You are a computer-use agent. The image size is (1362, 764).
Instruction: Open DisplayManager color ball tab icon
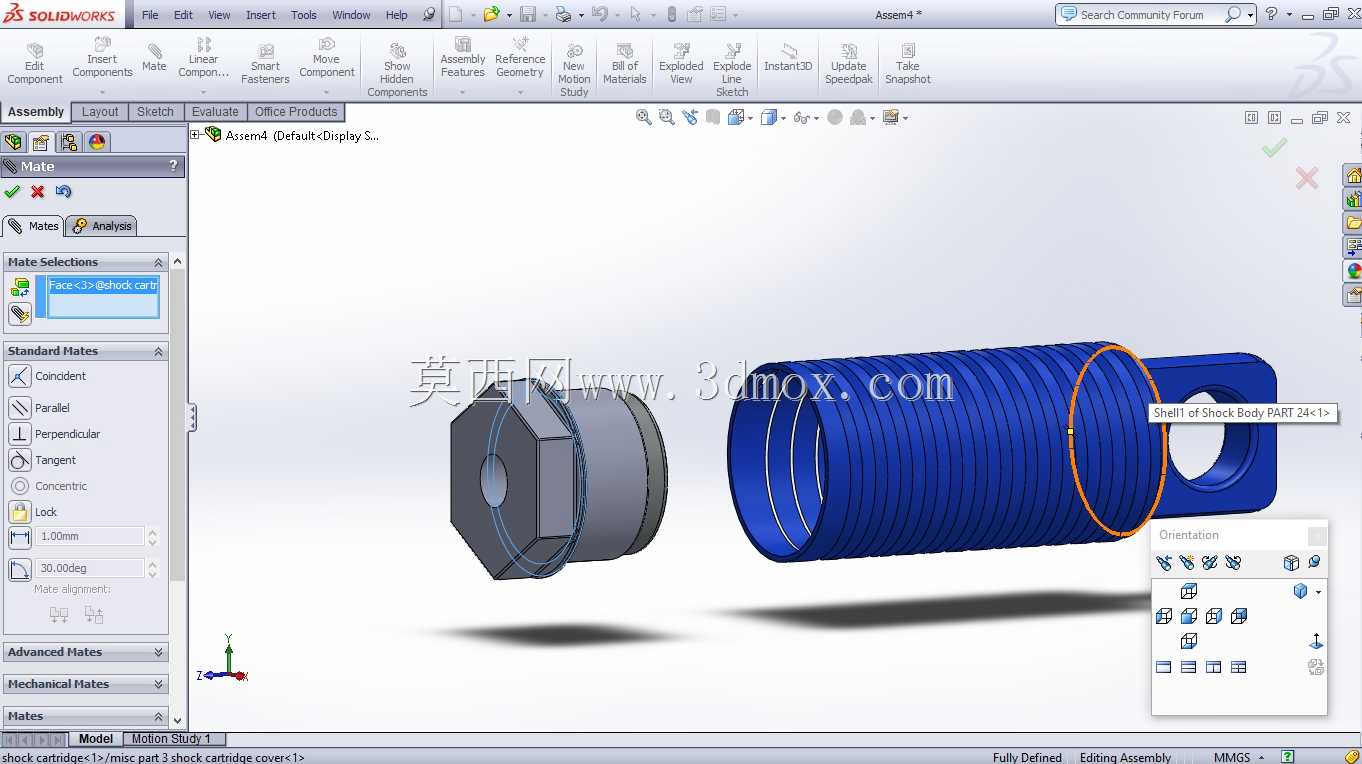coord(97,142)
